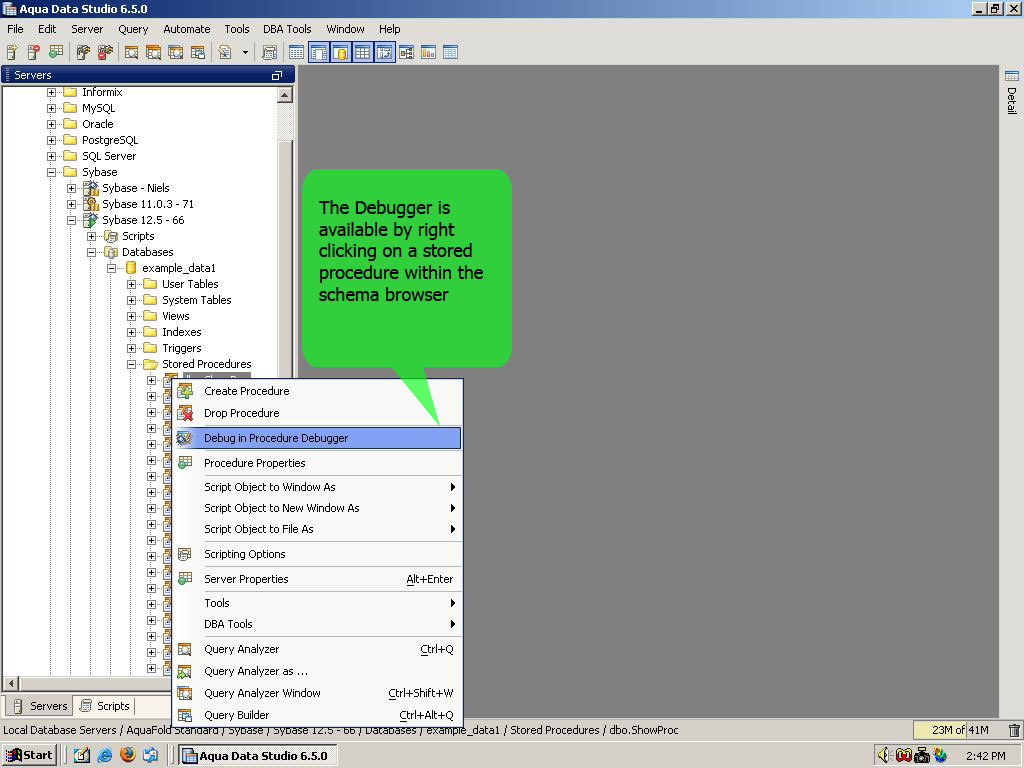Viewport: 1024px width, 768px height.
Task: Select Debug in Procedure Debugger
Action: pos(318,438)
